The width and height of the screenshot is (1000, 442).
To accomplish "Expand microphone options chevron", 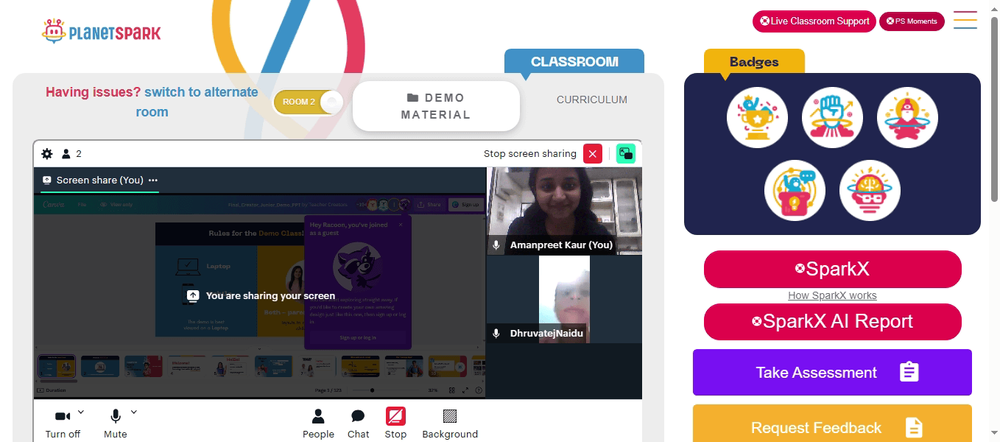I will click(x=134, y=412).
